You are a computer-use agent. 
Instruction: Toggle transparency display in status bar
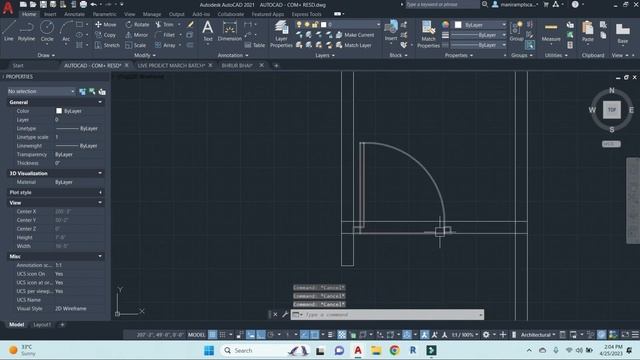[342, 335]
